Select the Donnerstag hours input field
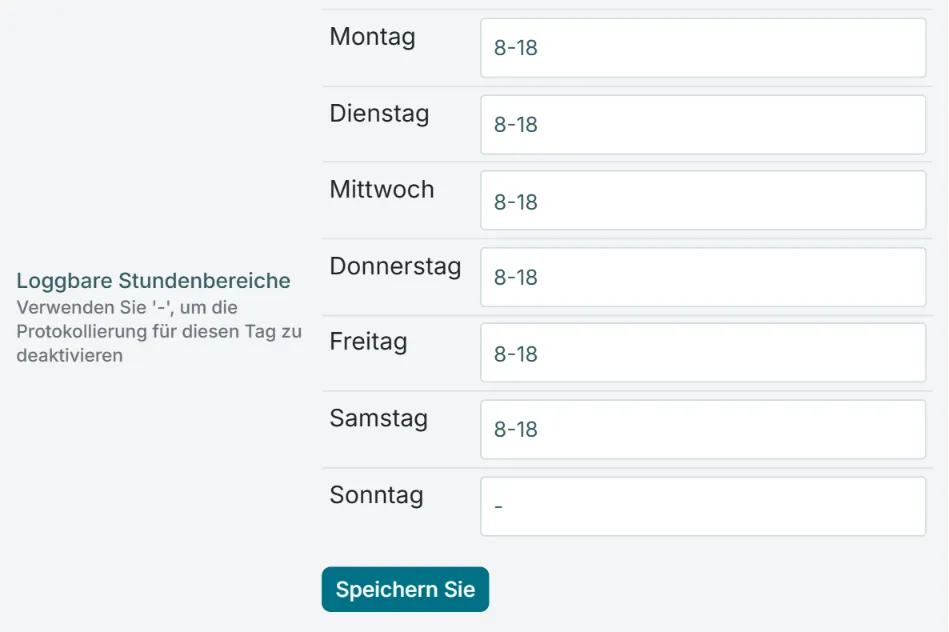Screen dimensions: 949x632 click(703, 277)
